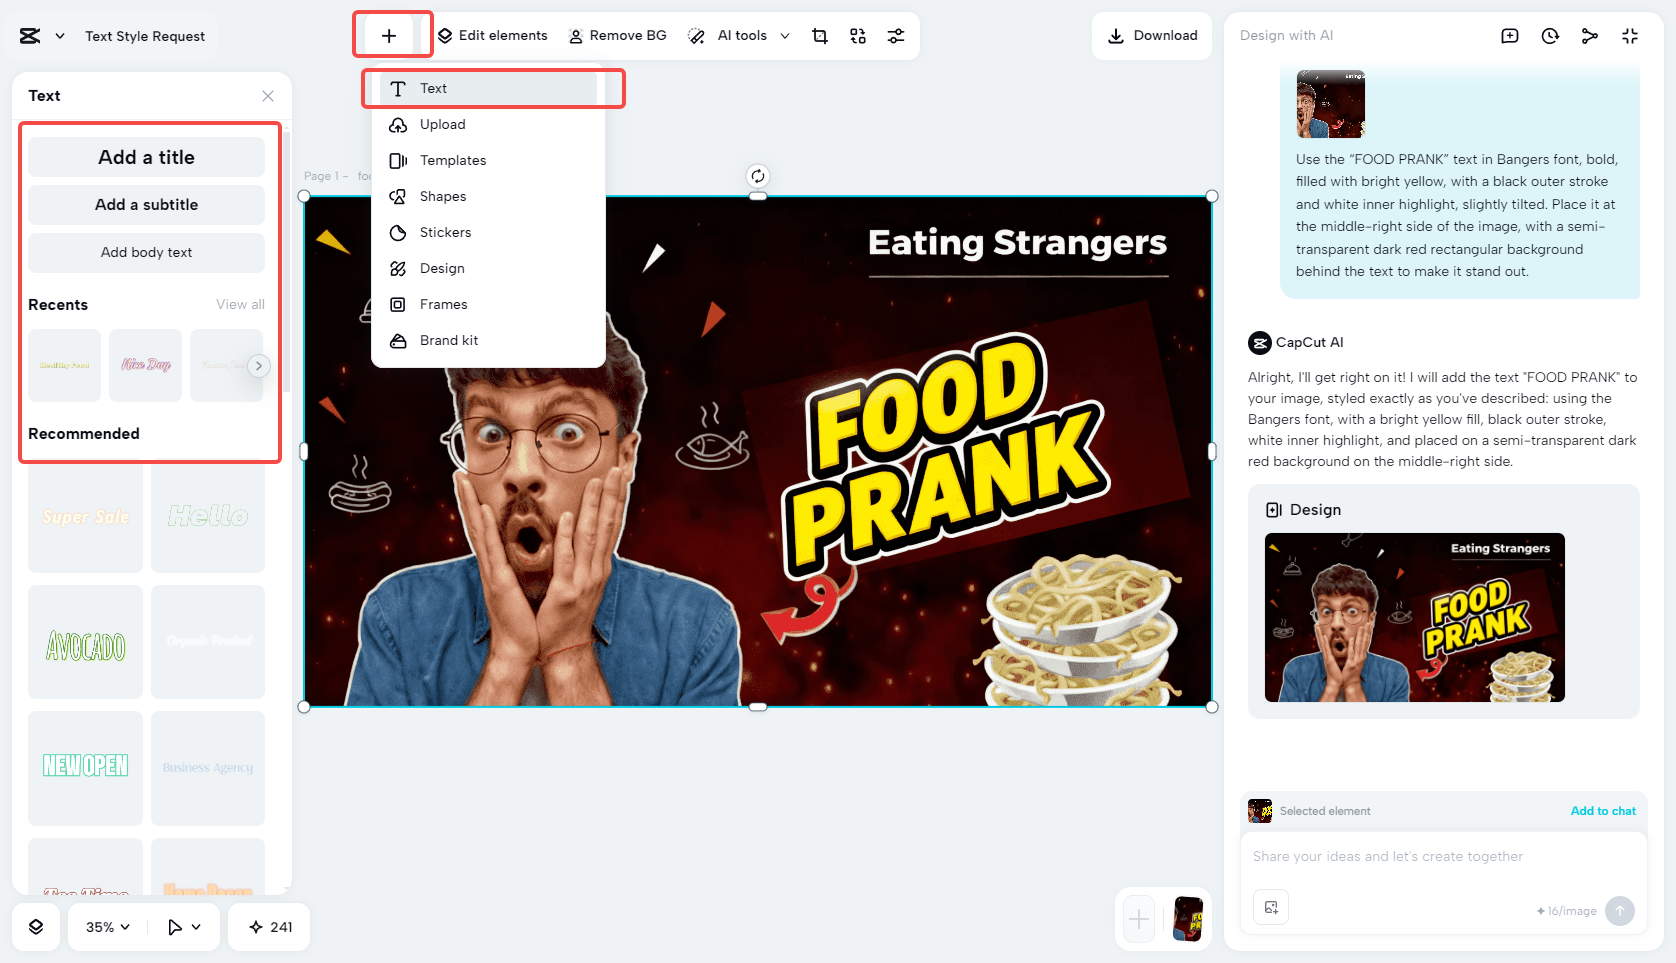1676x963 pixels.
Task: Start a new chat in Design with AI panel
Action: click(x=1510, y=35)
